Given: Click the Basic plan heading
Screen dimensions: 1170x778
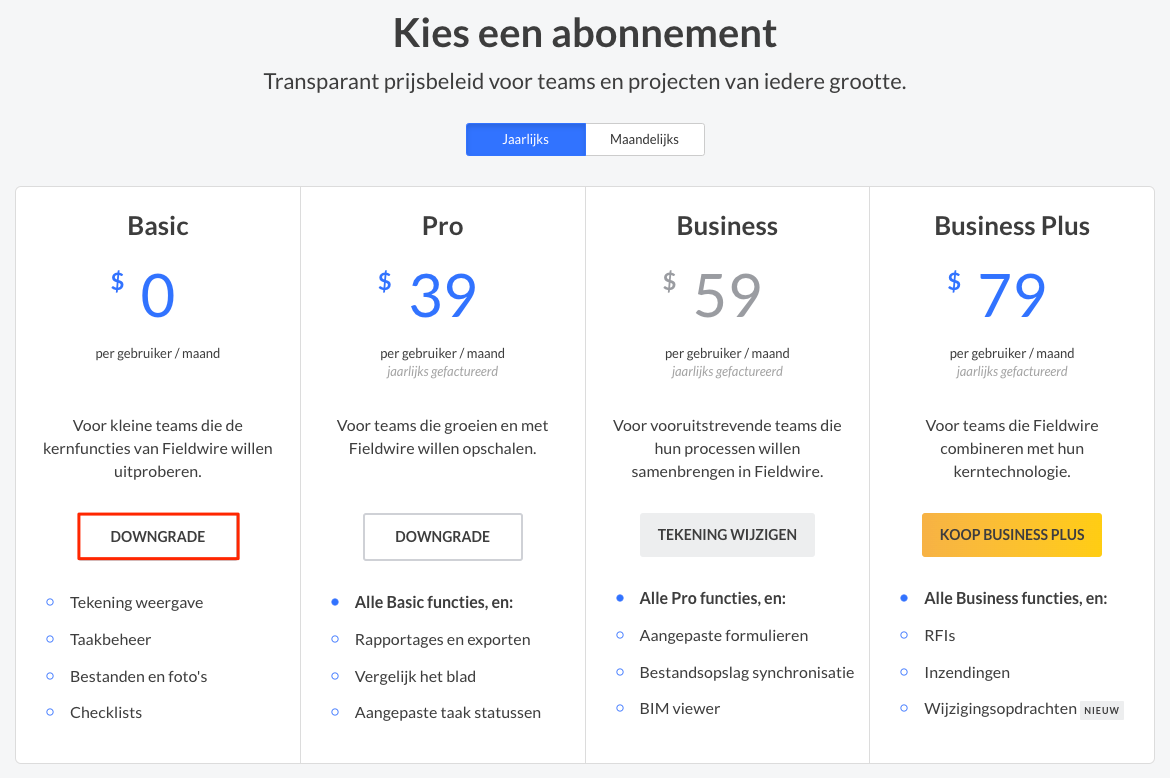Looking at the screenshot, I should point(158,226).
